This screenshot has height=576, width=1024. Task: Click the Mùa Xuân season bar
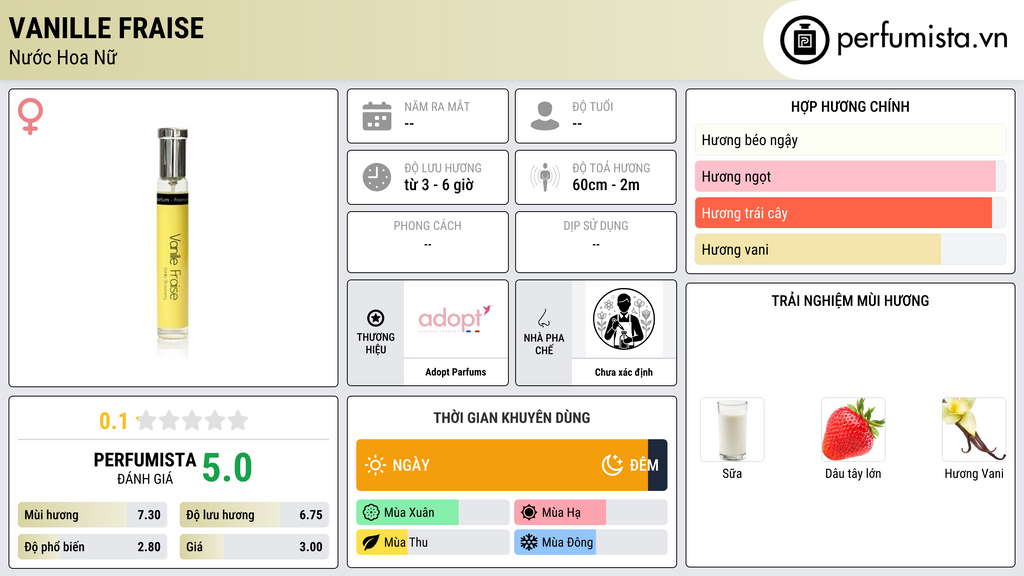pos(432,513)
